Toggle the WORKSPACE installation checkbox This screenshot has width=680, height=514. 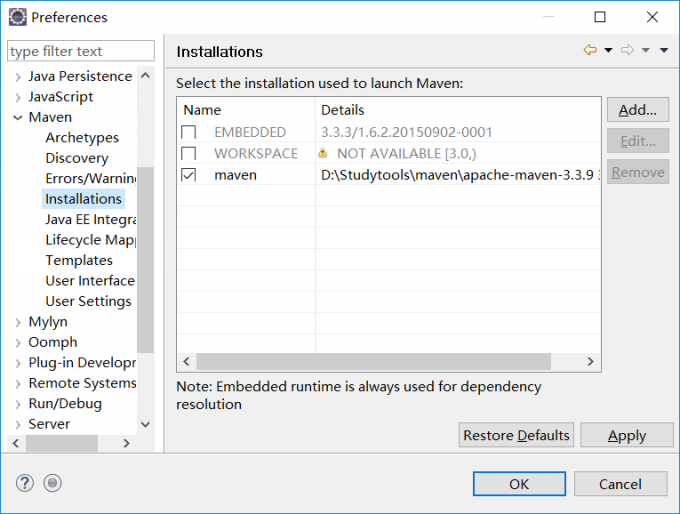[x=189, y=154]
